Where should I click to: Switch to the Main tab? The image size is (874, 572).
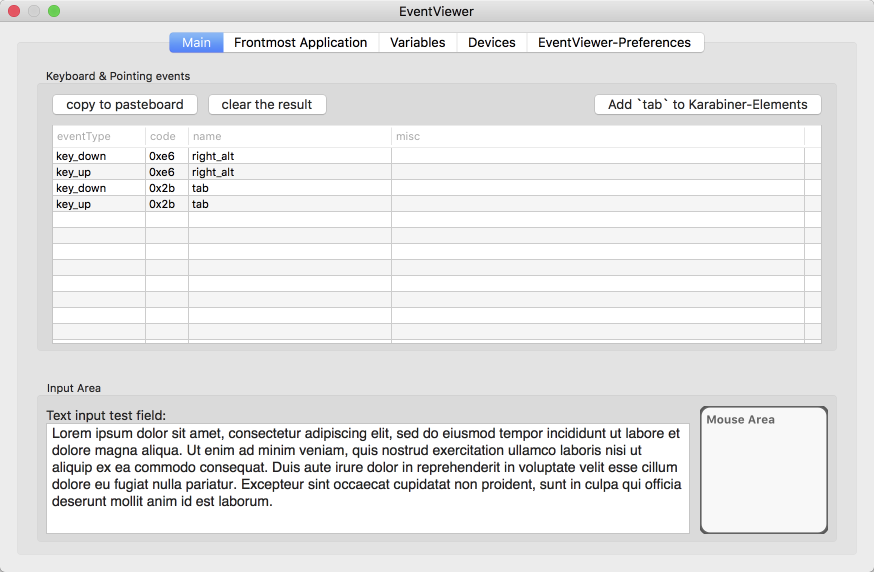tap(196, 42)
